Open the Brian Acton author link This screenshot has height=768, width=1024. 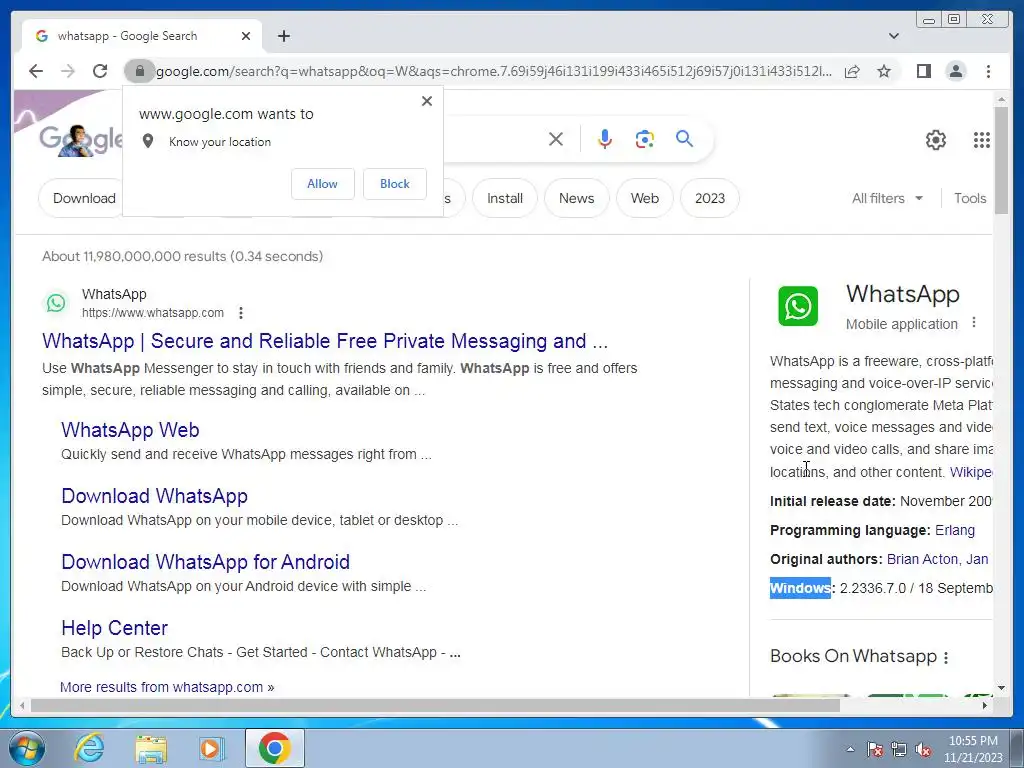click(x=923, y=560)
